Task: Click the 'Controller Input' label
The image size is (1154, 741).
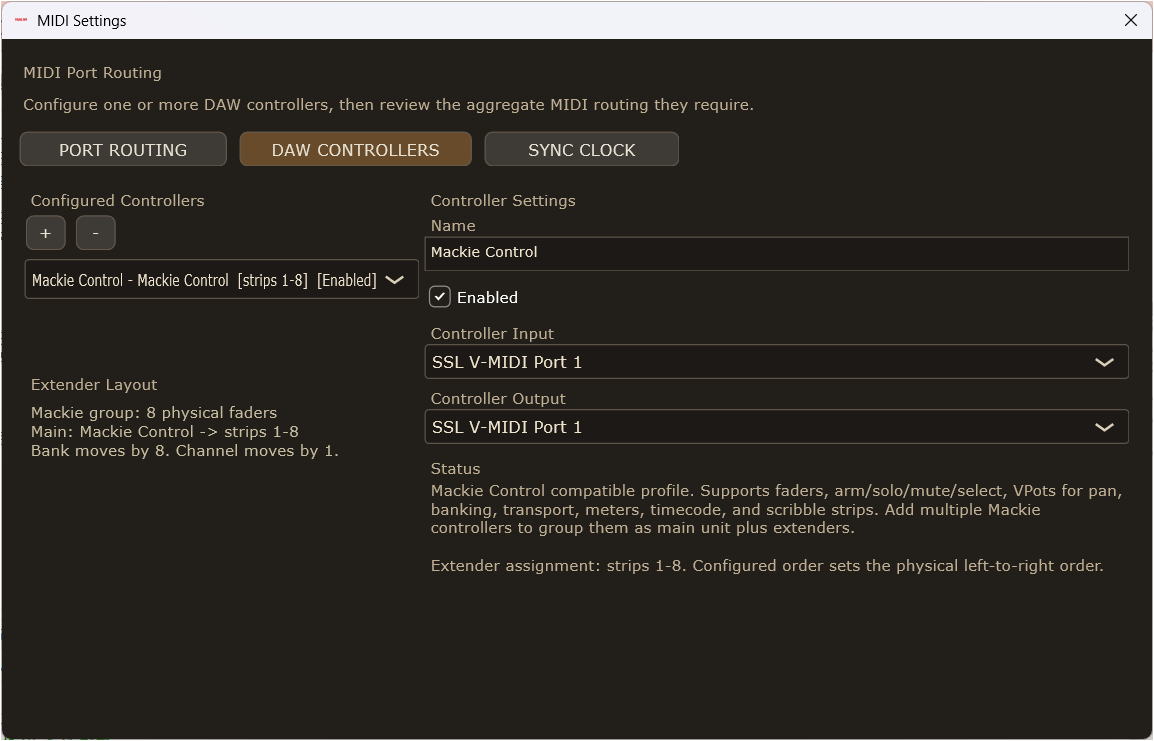Action: coord(492,334)
